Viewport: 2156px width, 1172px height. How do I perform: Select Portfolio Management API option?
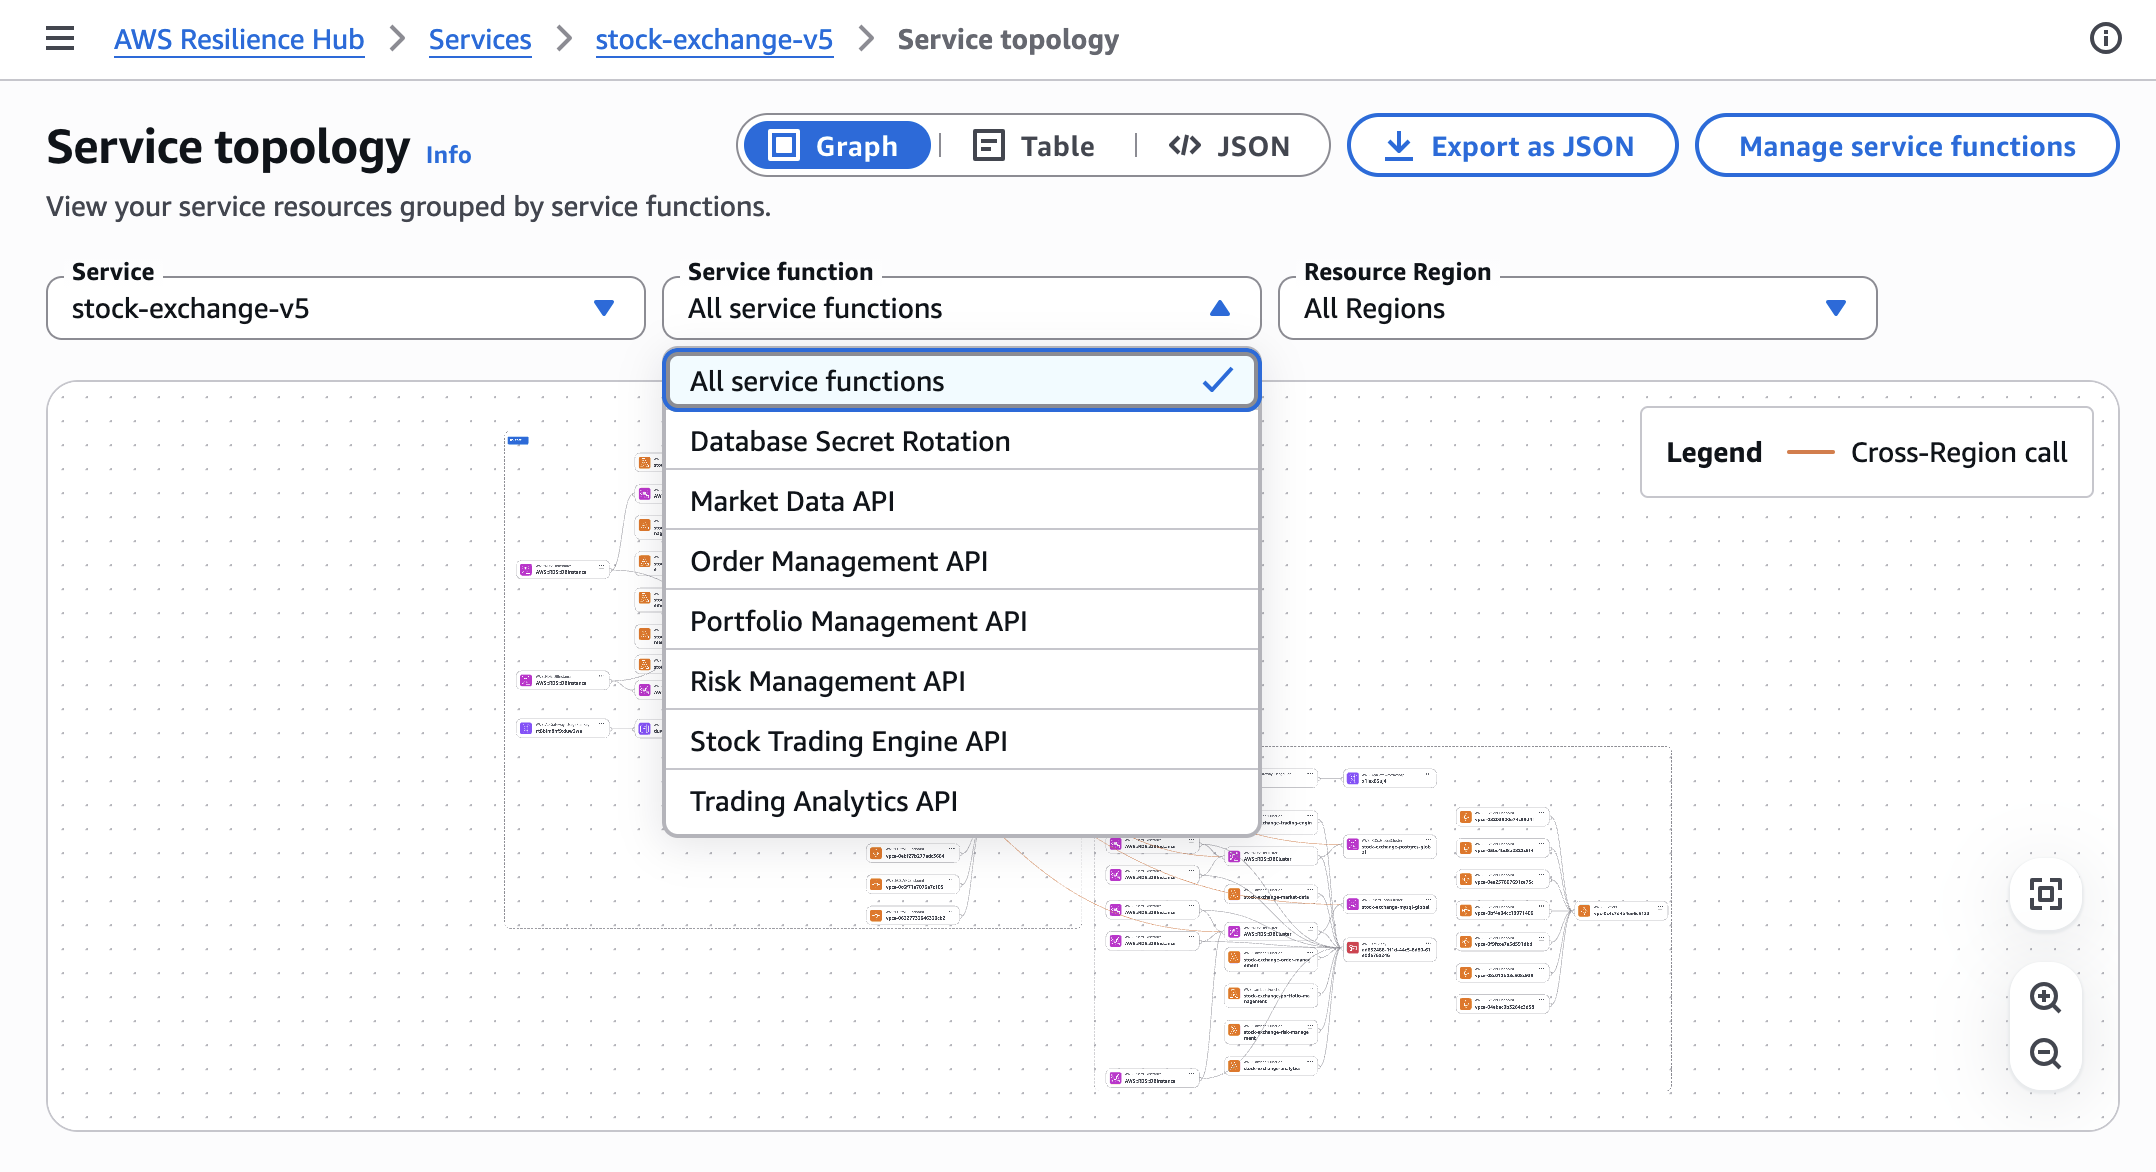[x=962, y=621]
